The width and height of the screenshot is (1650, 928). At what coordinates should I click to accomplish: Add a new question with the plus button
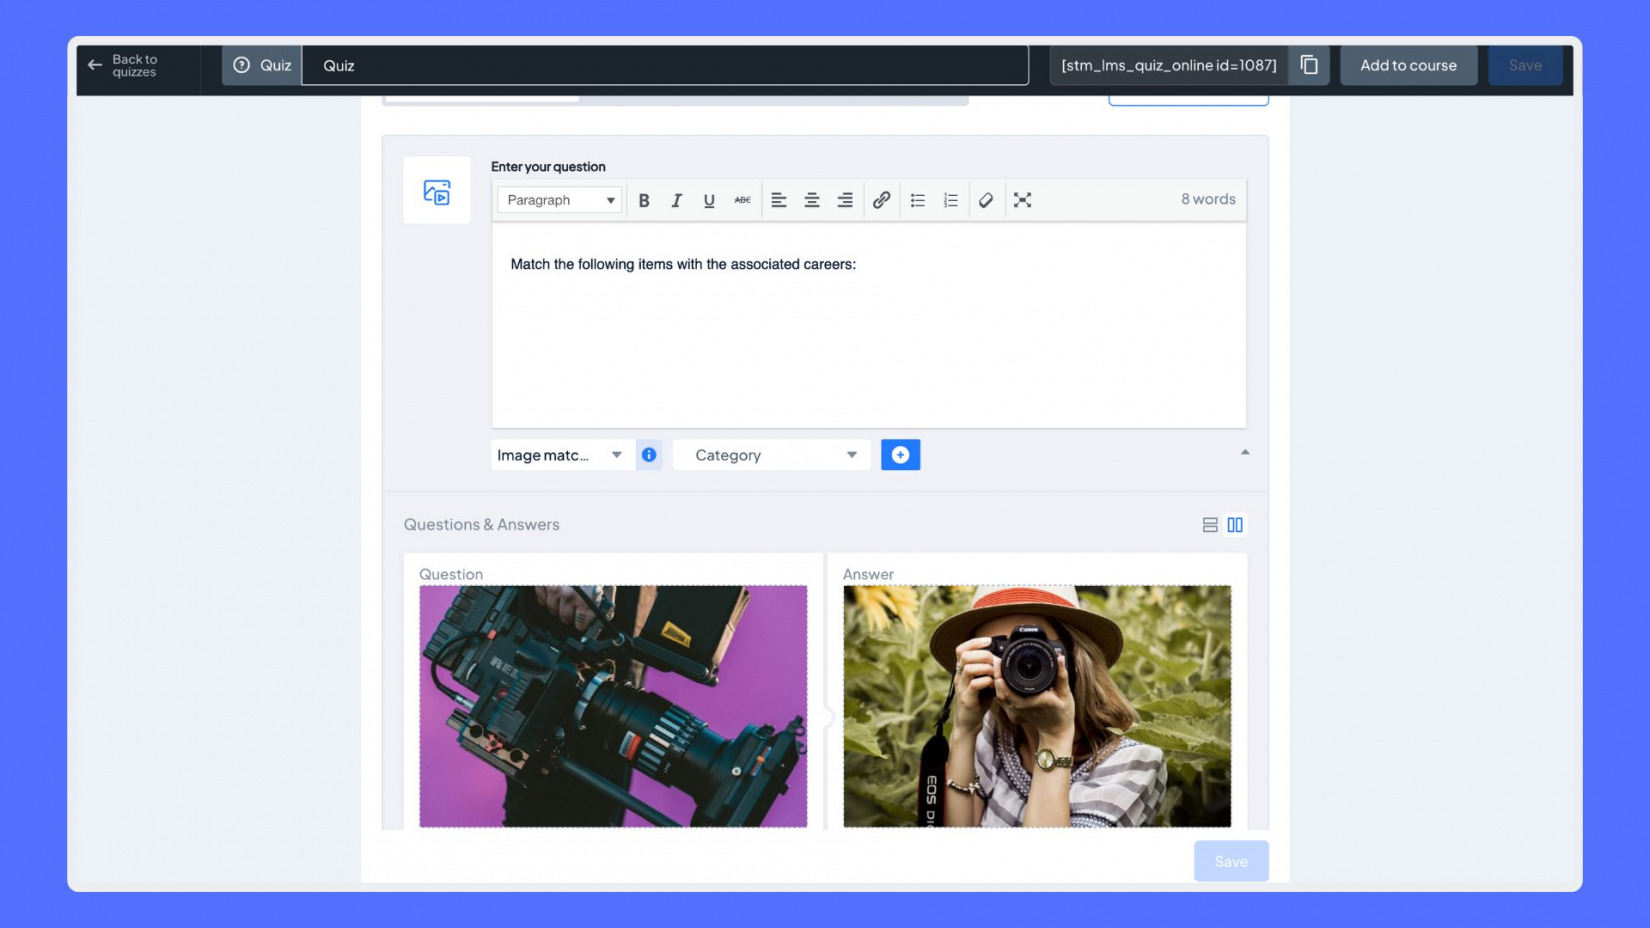click(x=900, y=455)
